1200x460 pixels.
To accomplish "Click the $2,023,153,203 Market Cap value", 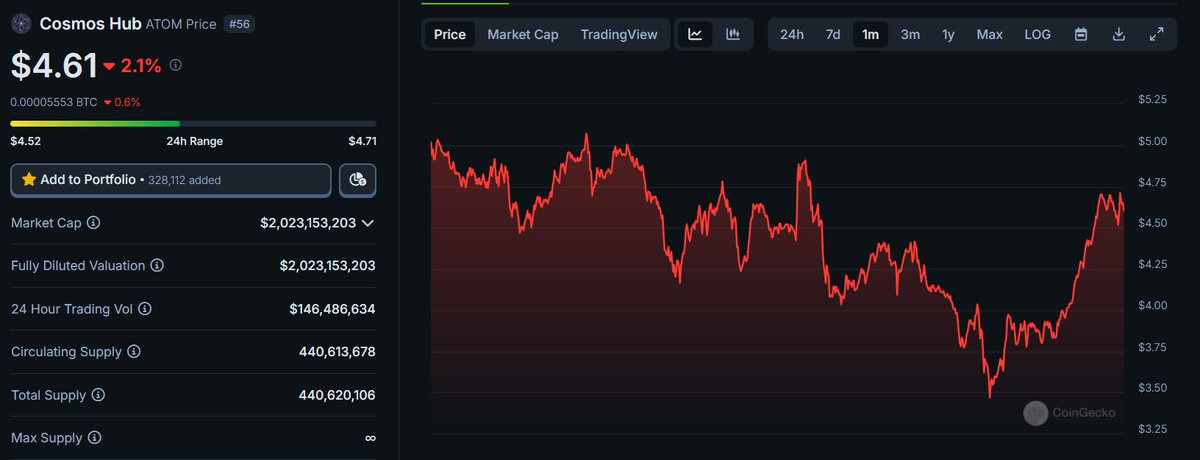I will [308, 223].
